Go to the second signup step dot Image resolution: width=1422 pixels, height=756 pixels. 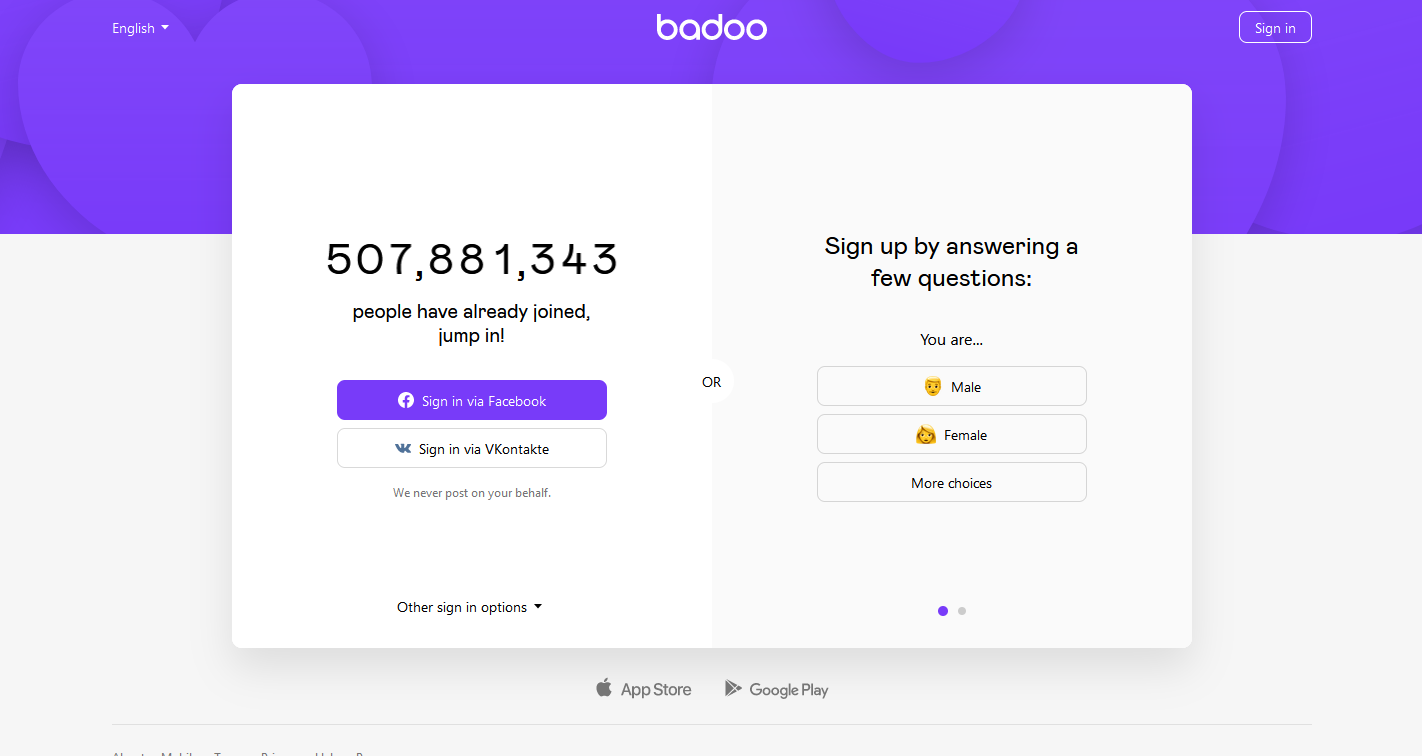tap(962, 611)
